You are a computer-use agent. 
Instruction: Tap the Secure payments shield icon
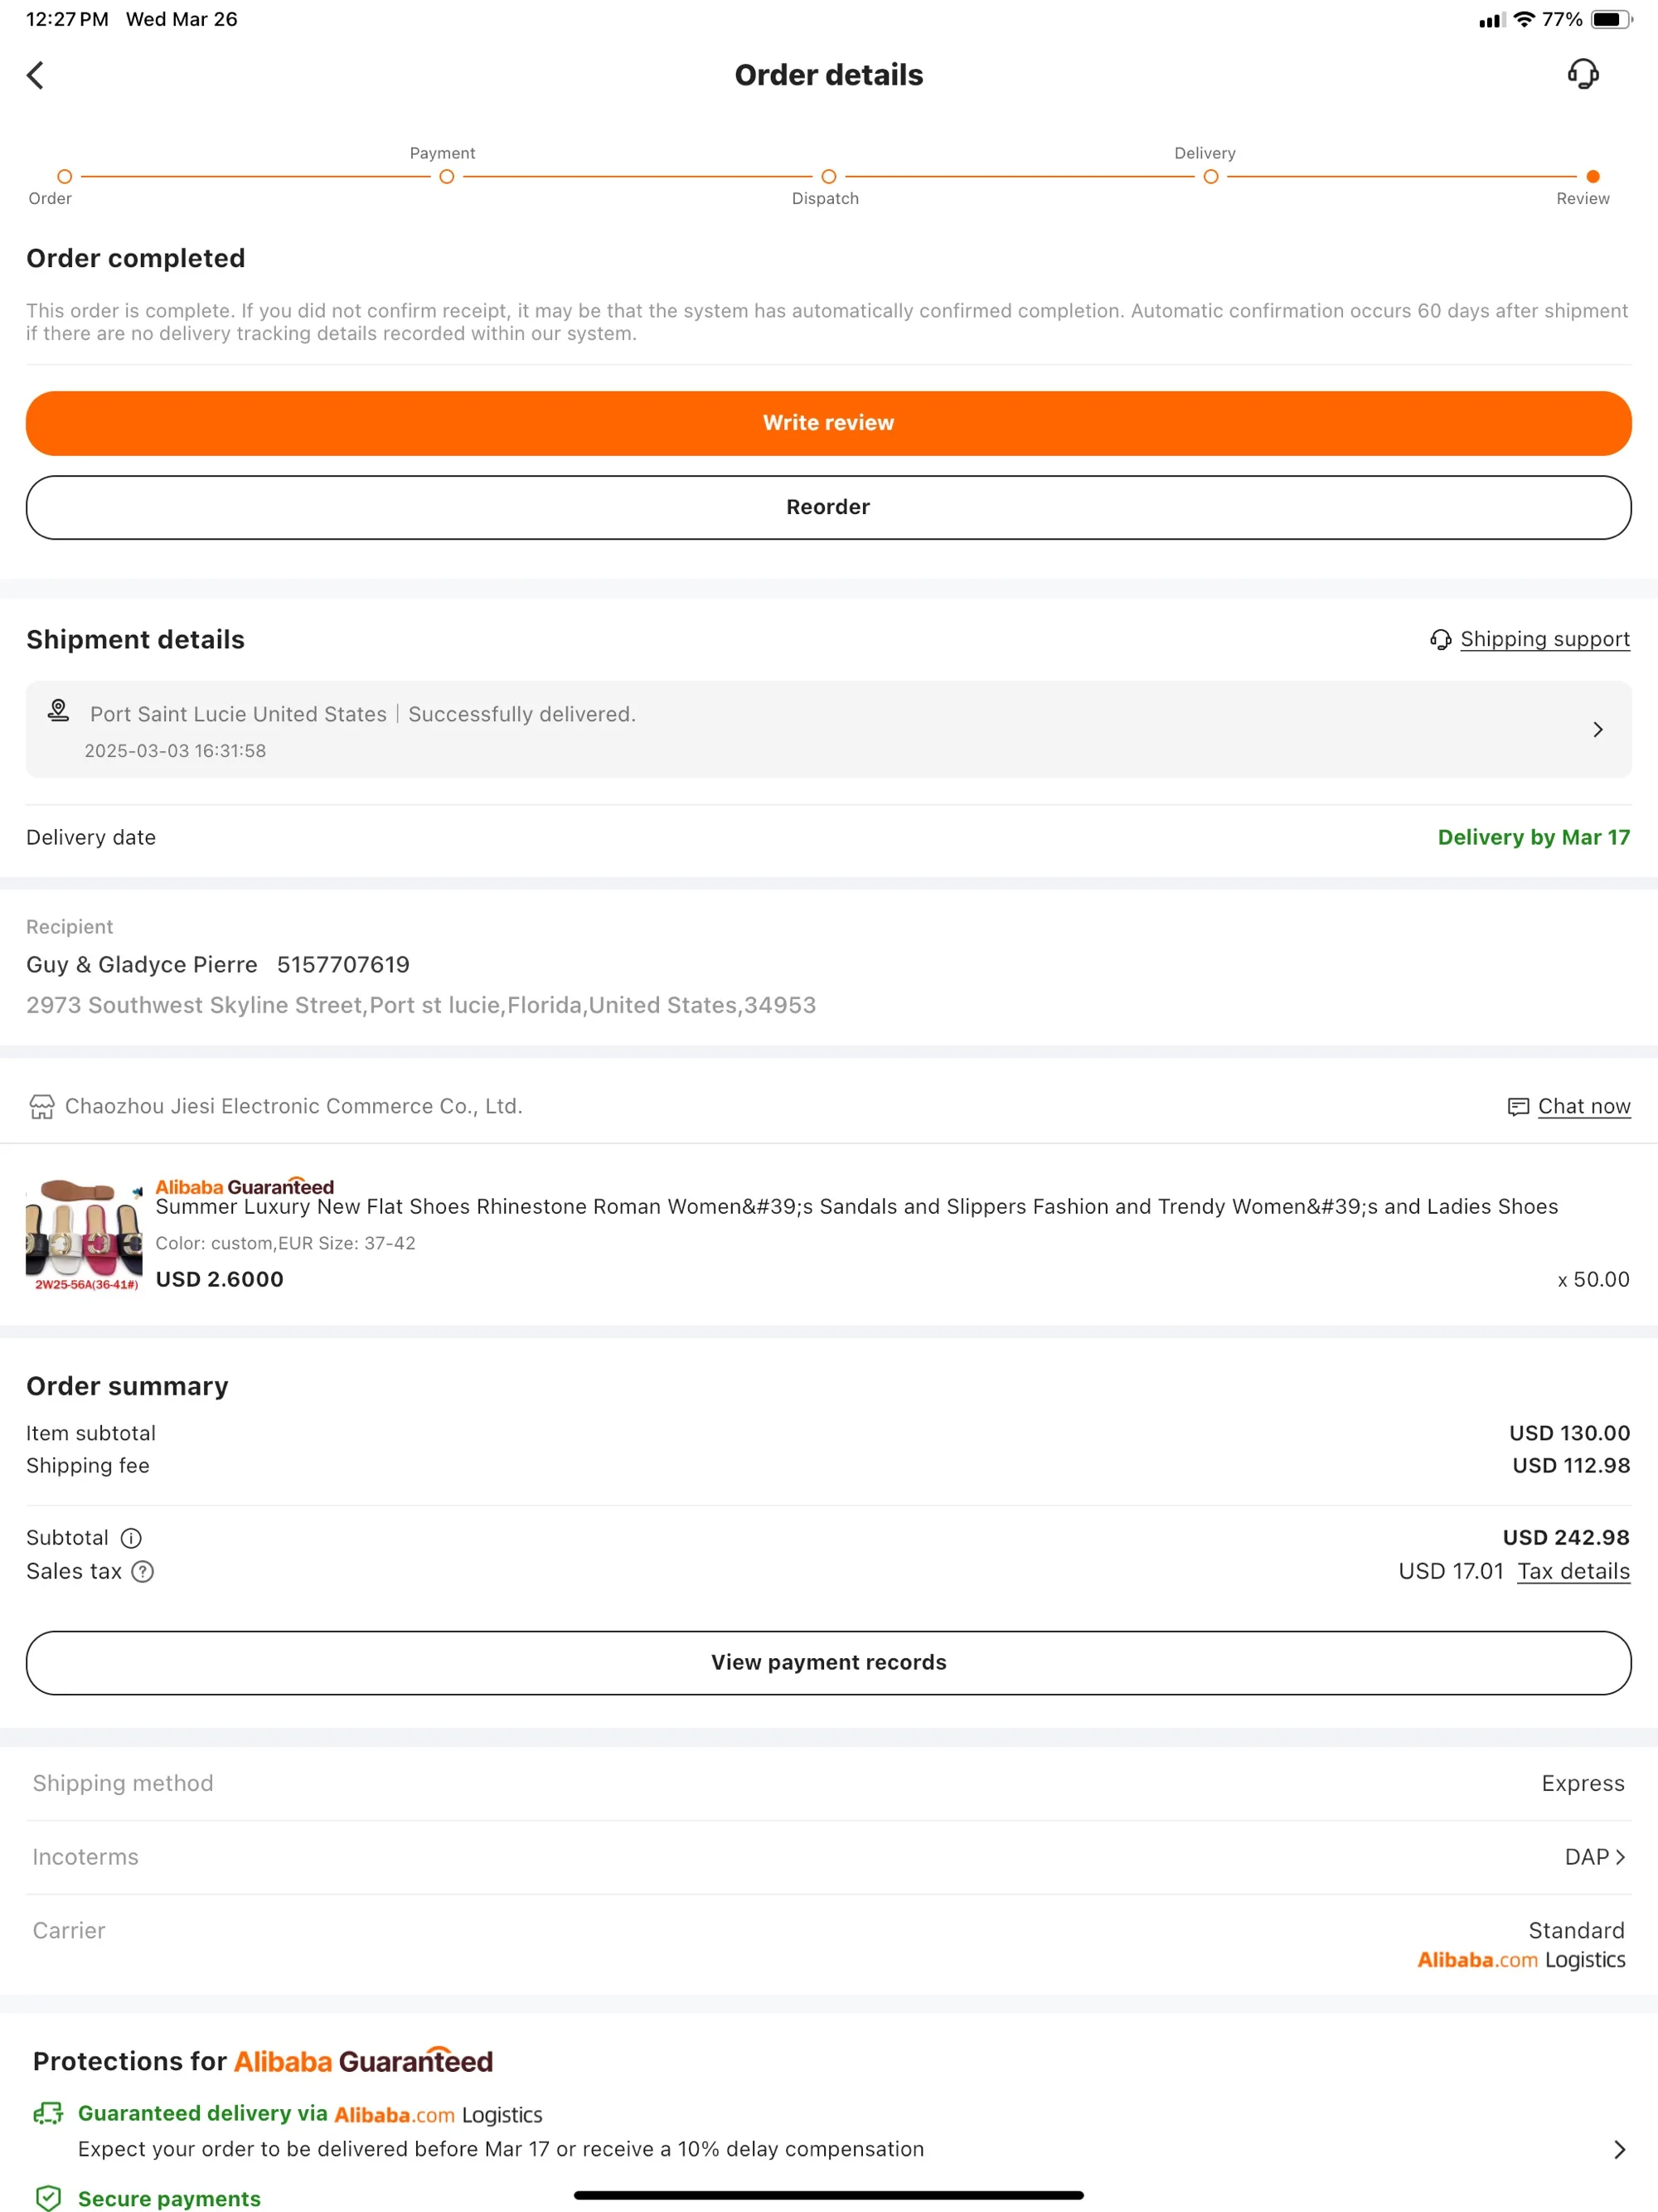pos(48,2197)
